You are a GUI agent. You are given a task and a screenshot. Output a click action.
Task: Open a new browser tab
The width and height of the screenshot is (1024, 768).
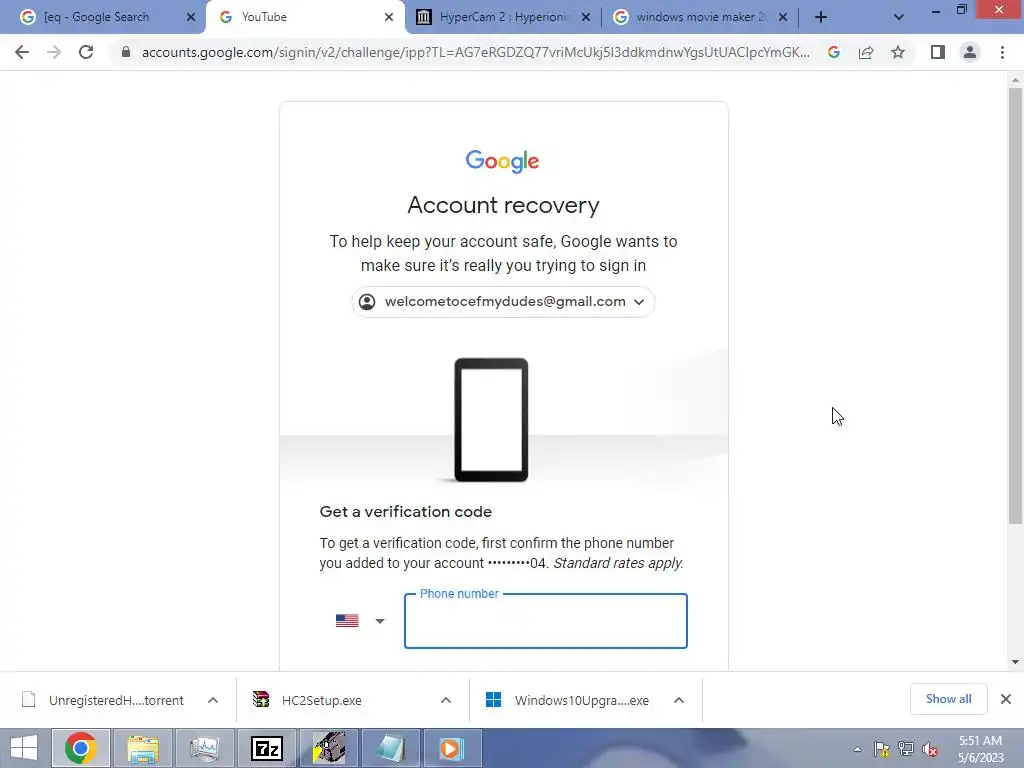(821, 17)
